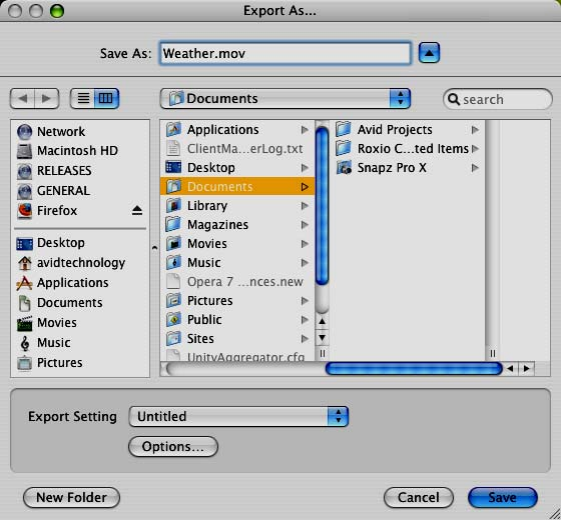Image resolution: width=561 pixels, height=520 pixels.
Task: Click the horizontal blue scrollbar thumb
Action: (414, 369)
